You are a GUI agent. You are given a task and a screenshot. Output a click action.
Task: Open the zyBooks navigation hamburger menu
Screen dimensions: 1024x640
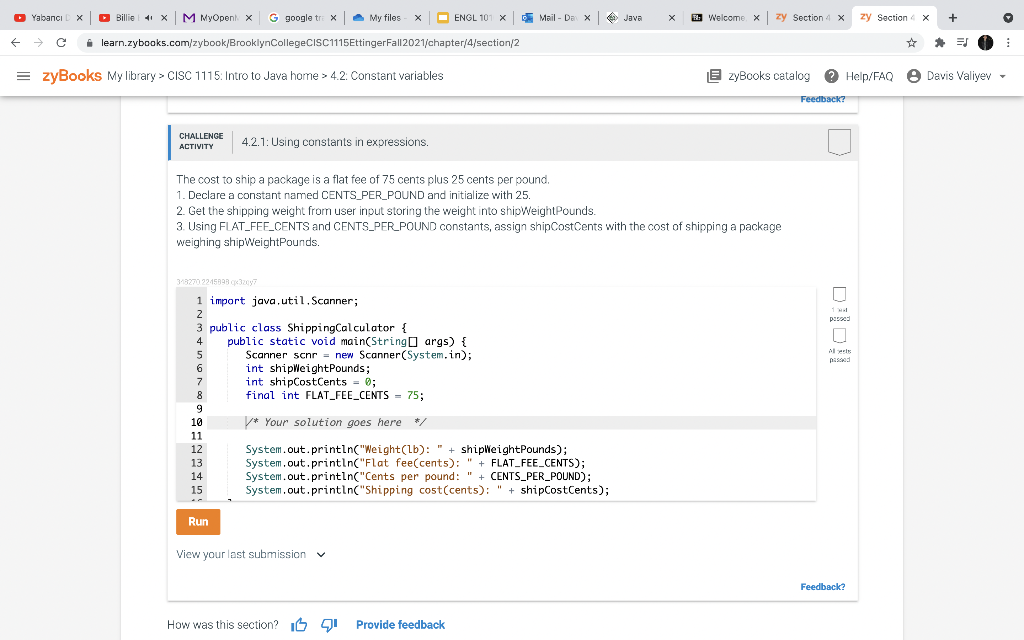pyautogui.click(x=24, y=74)
